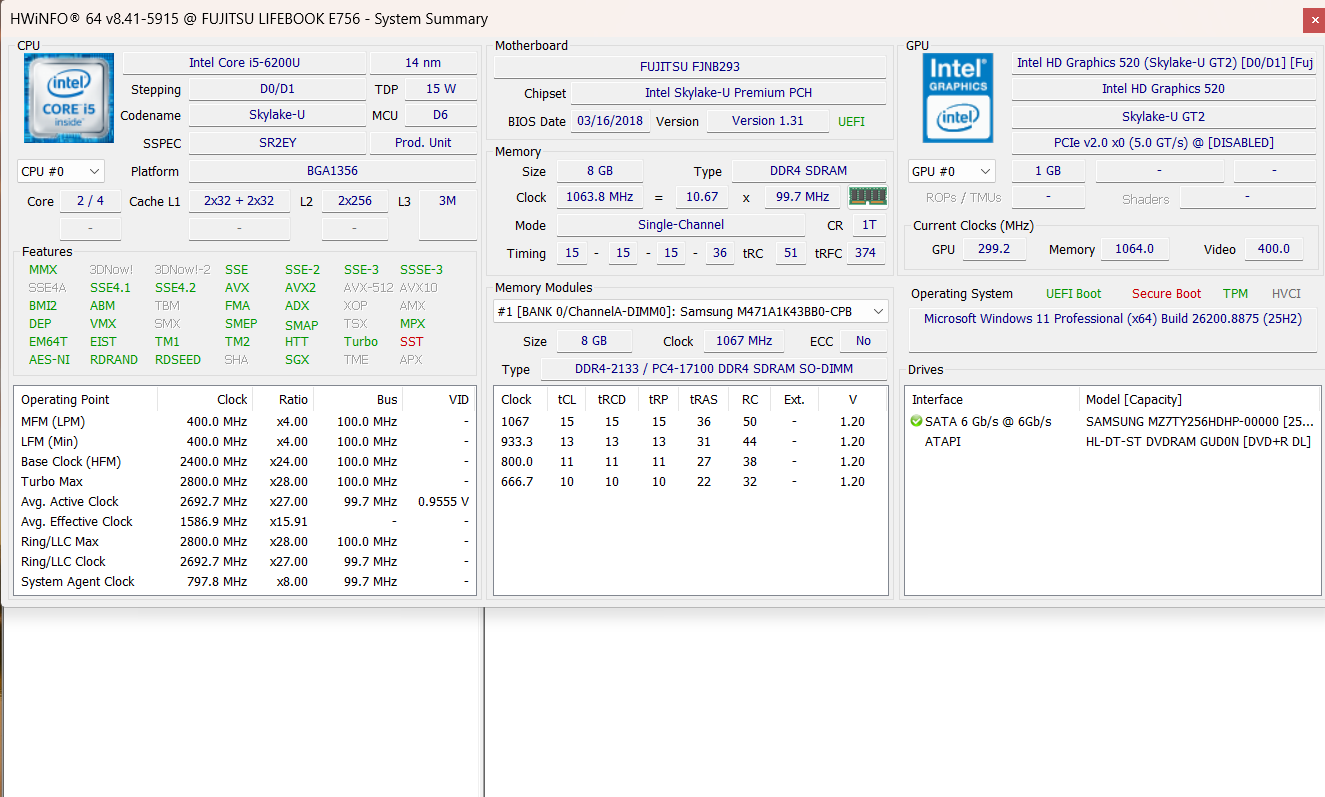Select the Turbo Max operating point row

[245, 481]
